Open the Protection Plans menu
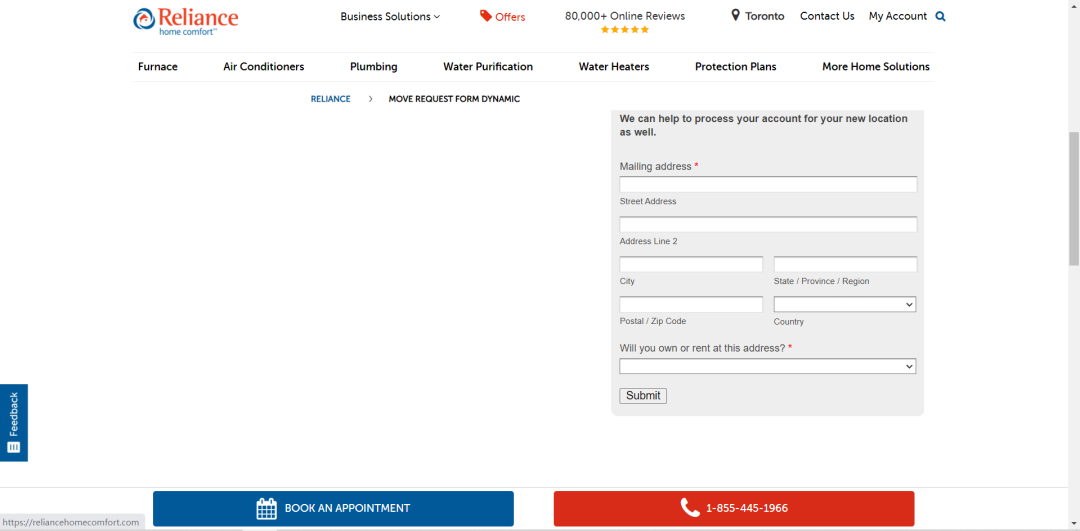Screen dimensions: 1080x531 point(736,67)
